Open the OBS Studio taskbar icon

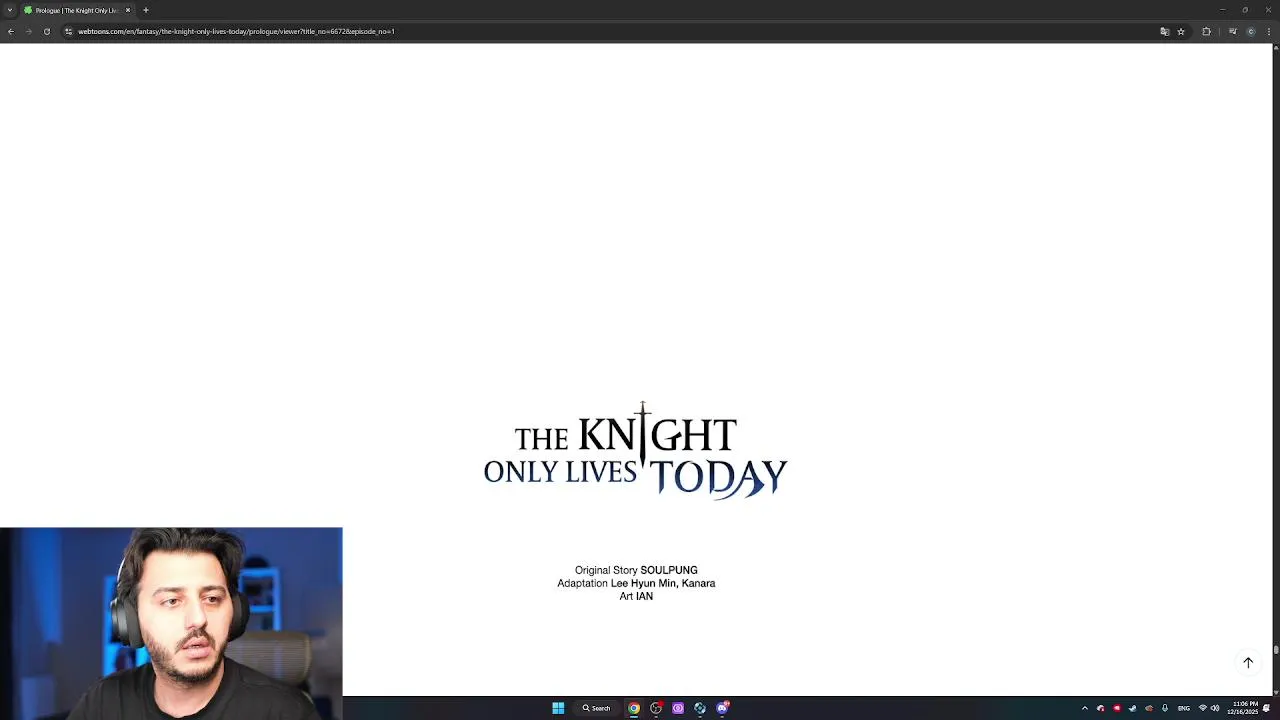[x=656, y=708]
